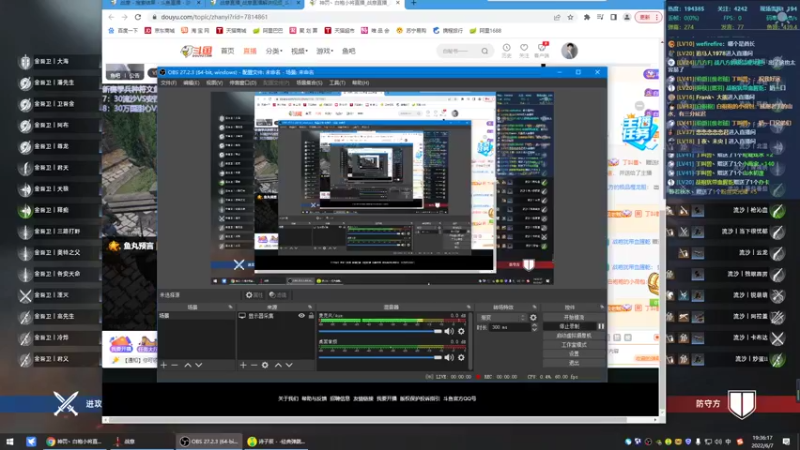This screenshot has width=800, height=450.
Task: Click 工作室模式 Studio Mode button
Action: [x=574, y=345]
